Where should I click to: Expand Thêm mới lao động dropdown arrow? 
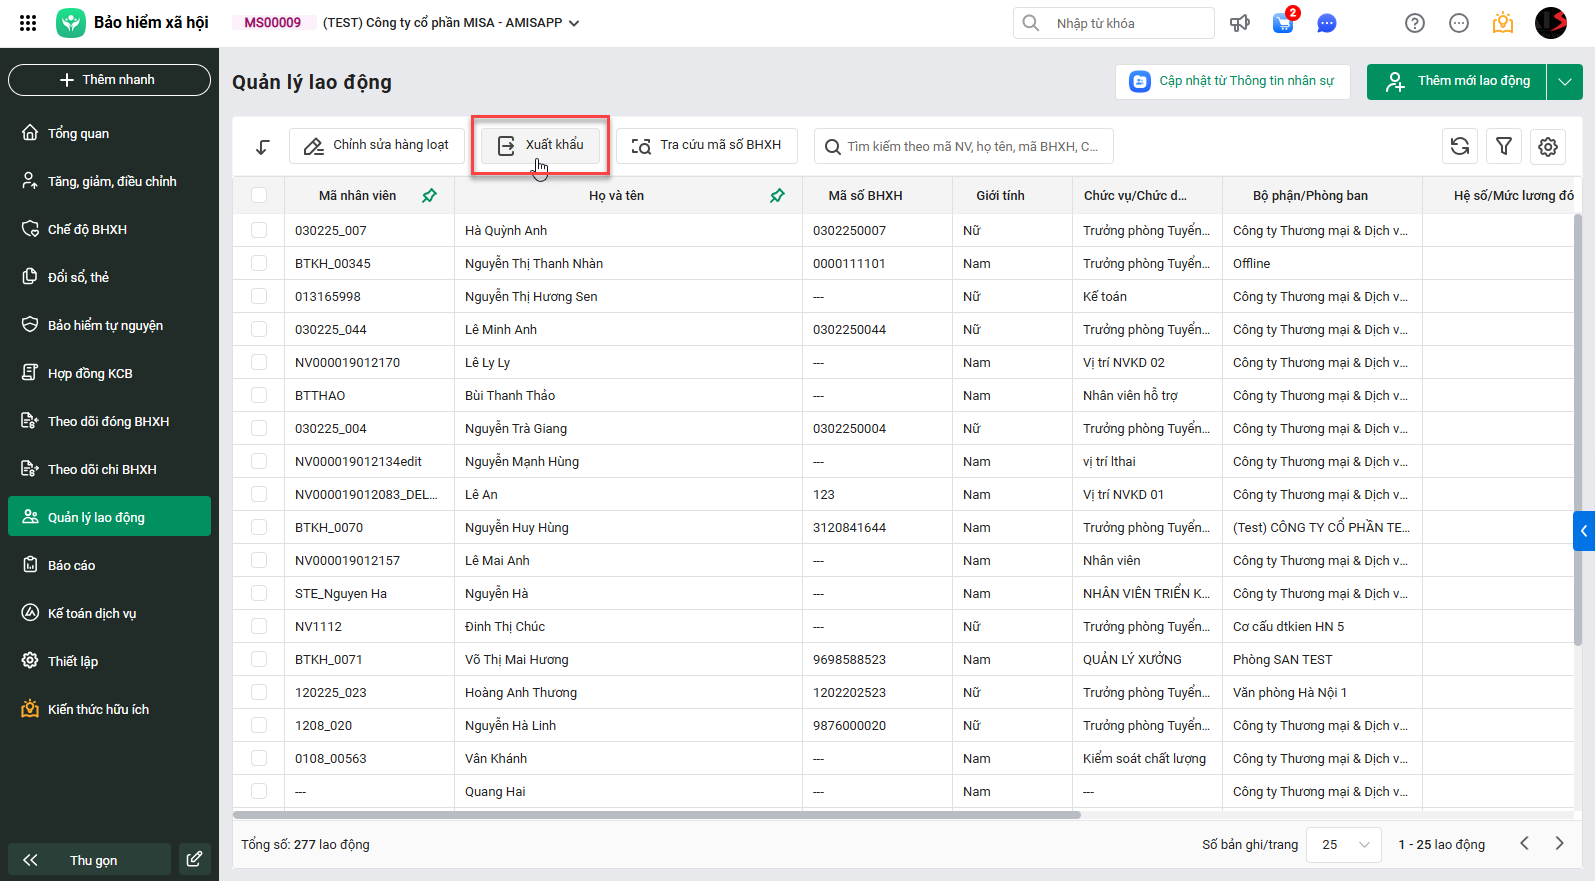click(1565, 81)
